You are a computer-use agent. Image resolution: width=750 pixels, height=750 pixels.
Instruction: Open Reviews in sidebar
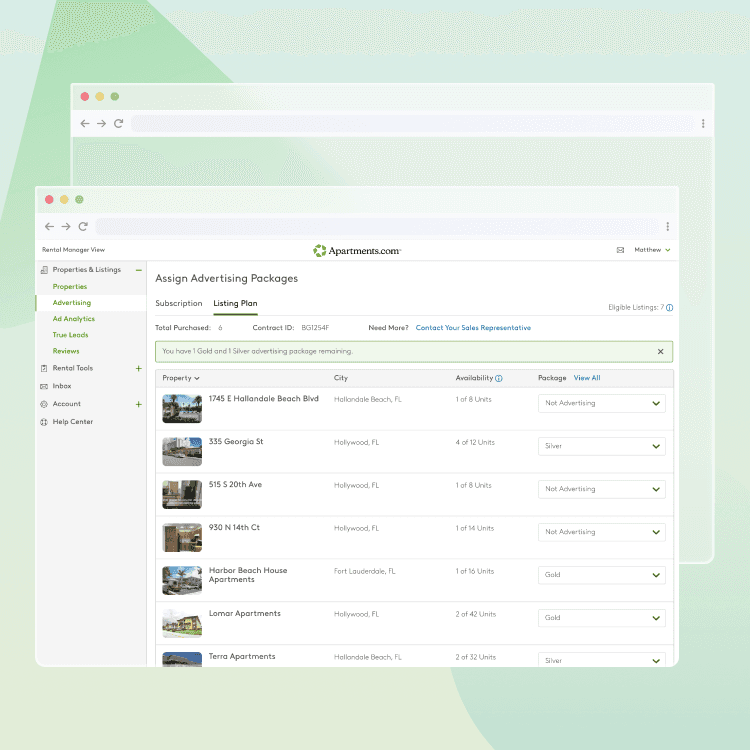click(66, 351)
